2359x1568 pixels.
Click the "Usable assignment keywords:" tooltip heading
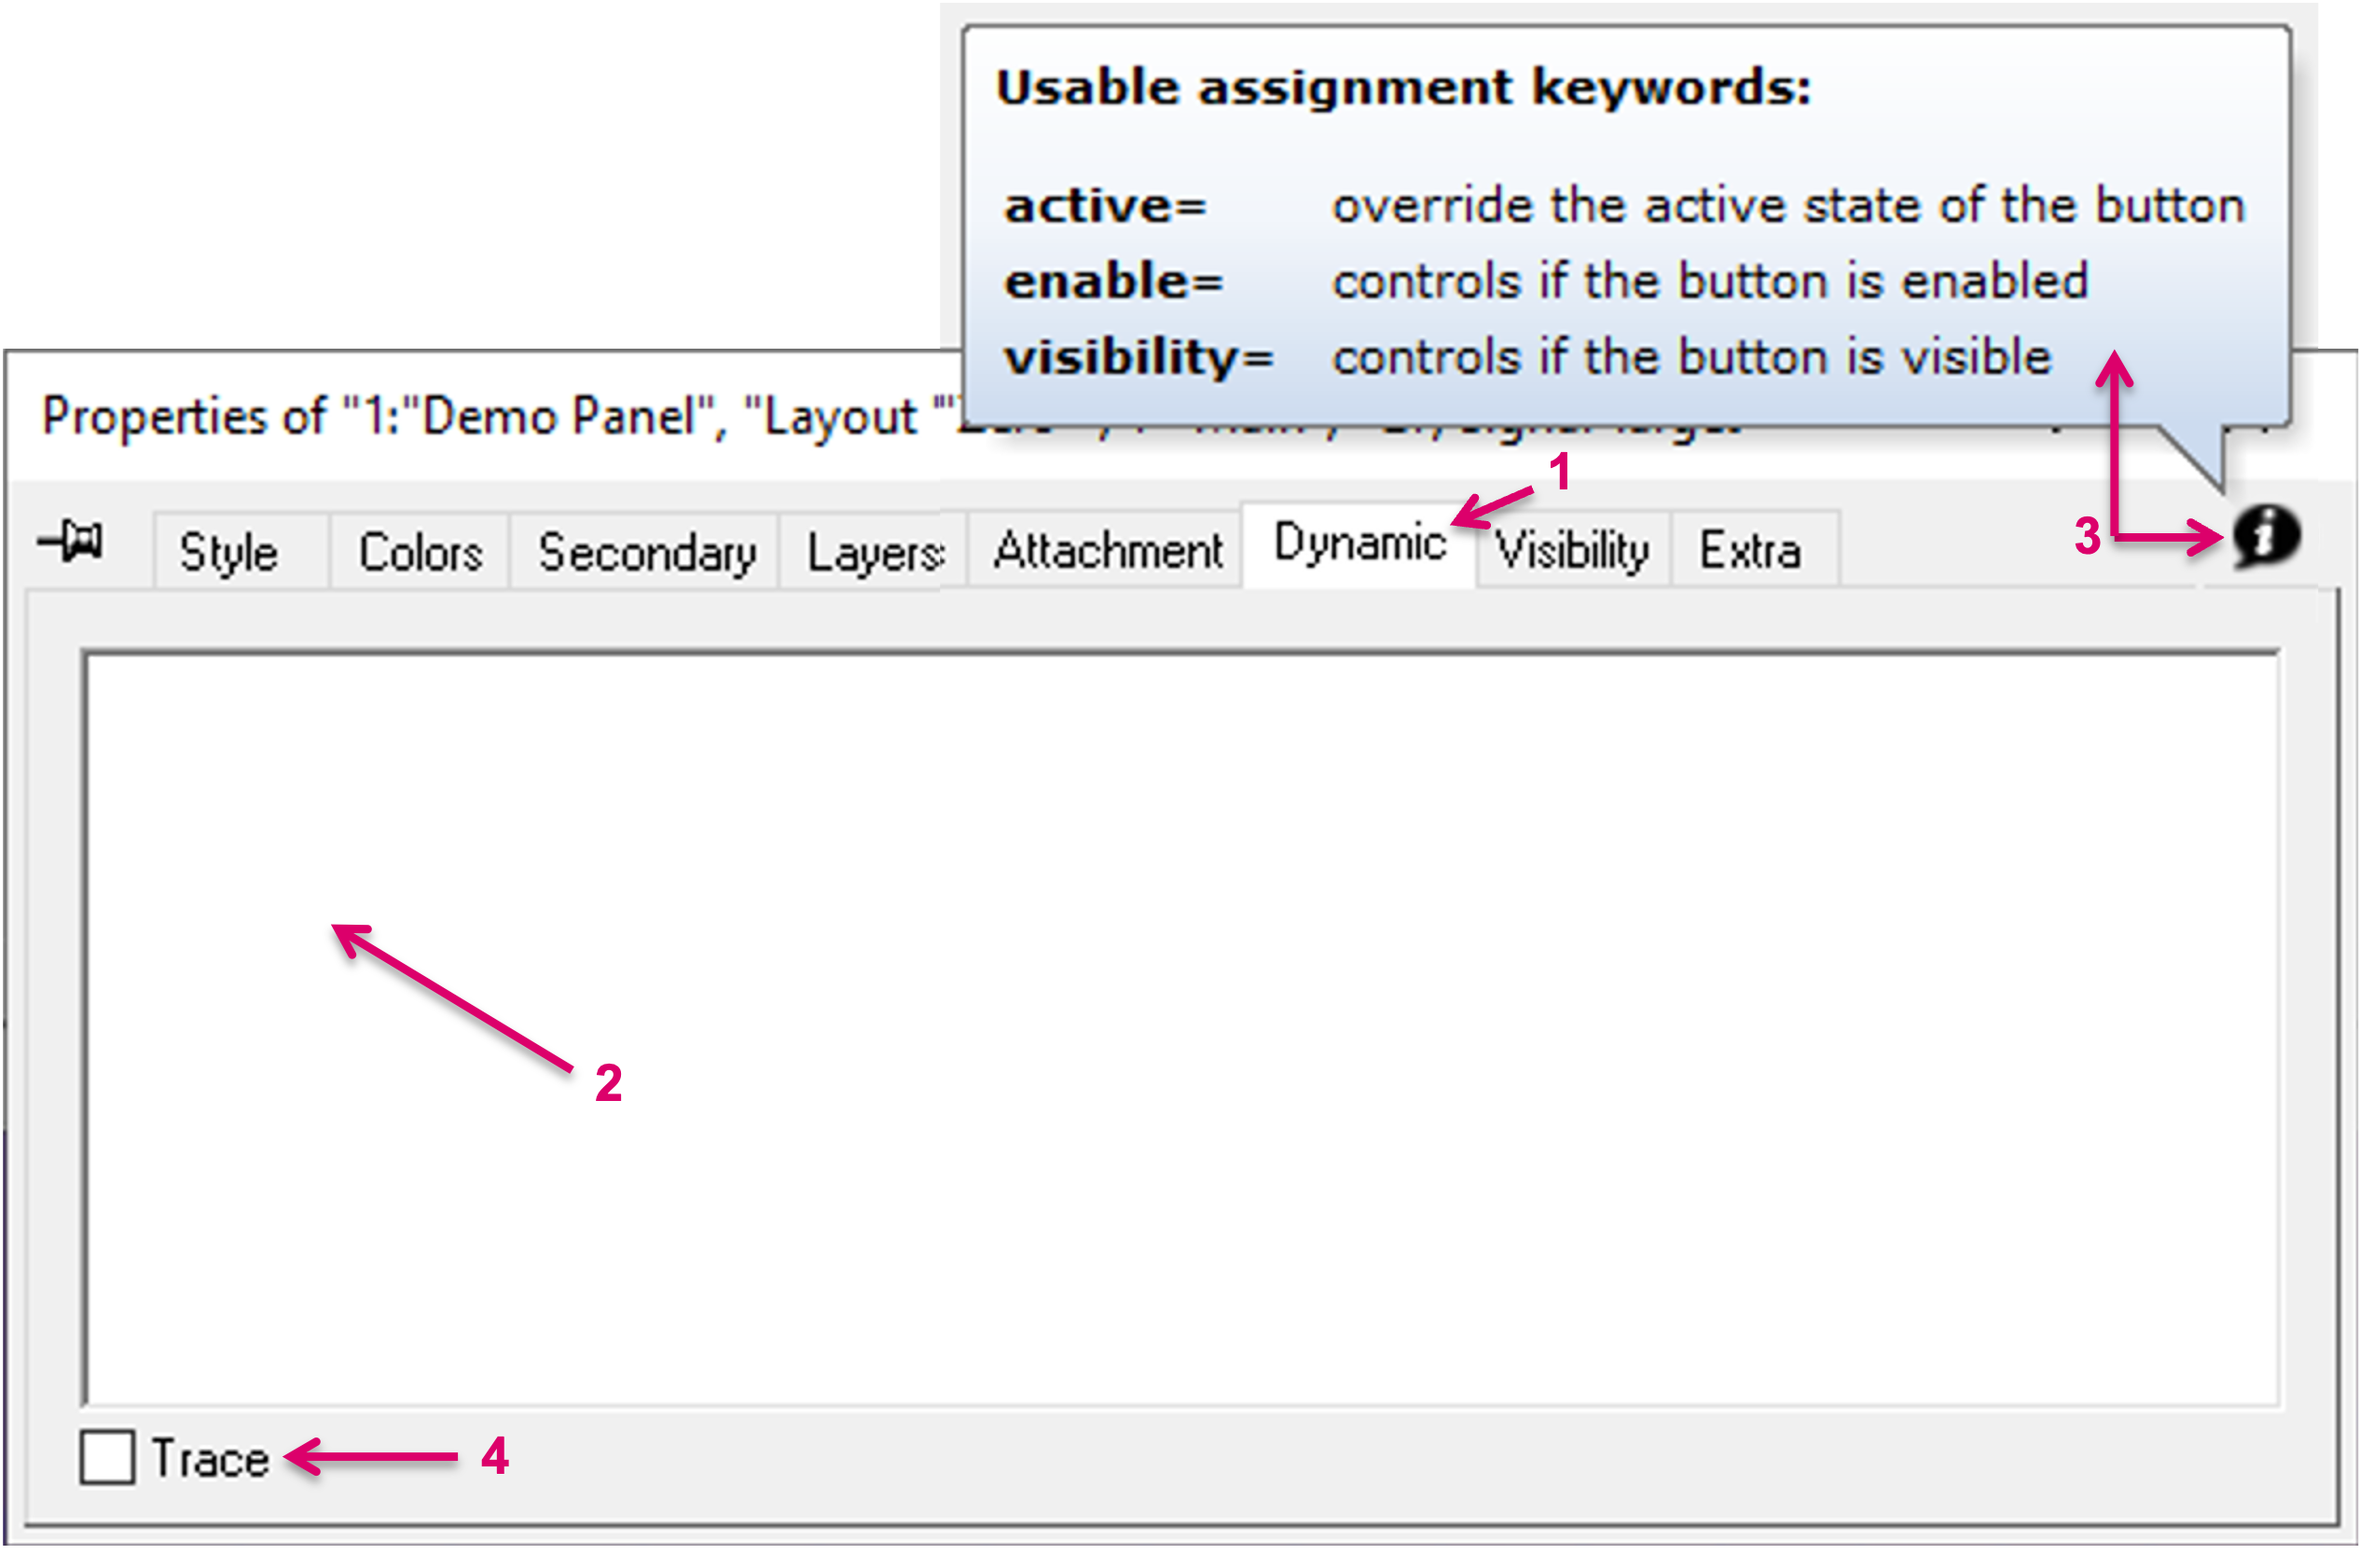pyautogui.click(x=1403, y=88)
